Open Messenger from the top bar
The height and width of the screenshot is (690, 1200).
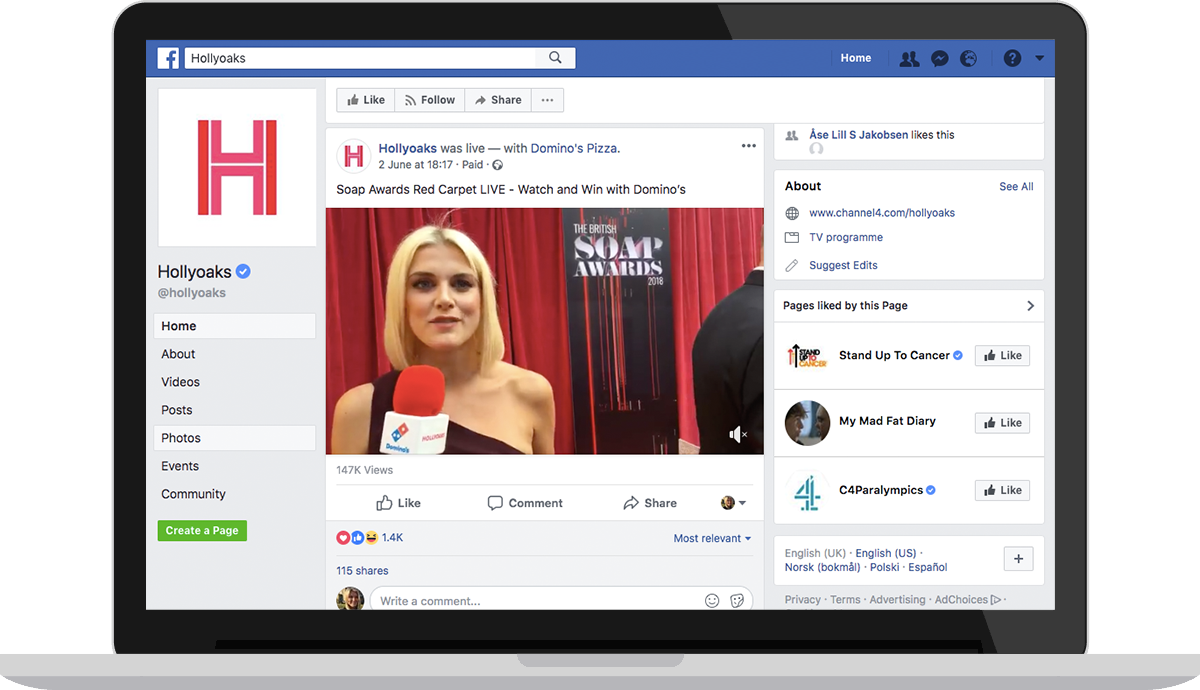point(939,58)
